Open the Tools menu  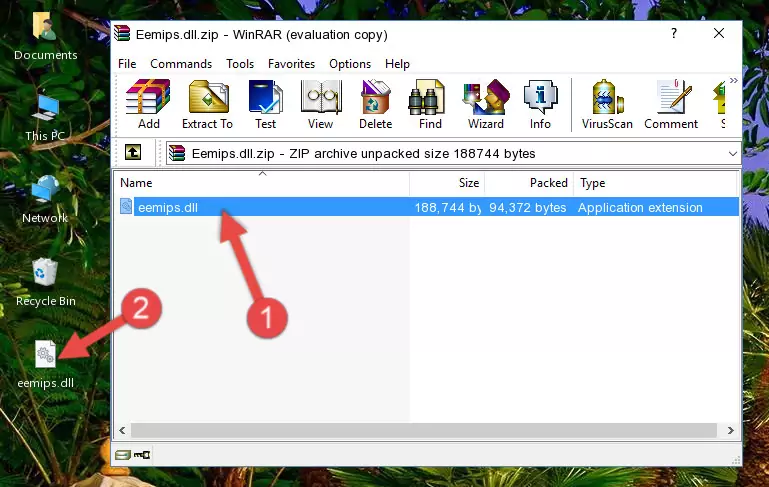coord(240,64)
